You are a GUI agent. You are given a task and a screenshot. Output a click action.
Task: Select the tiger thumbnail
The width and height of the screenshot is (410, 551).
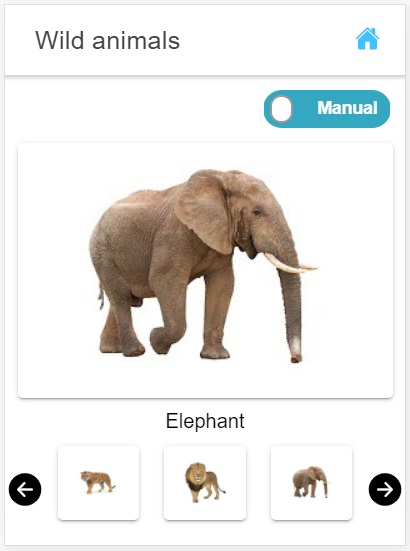click(x=98, y=483)
